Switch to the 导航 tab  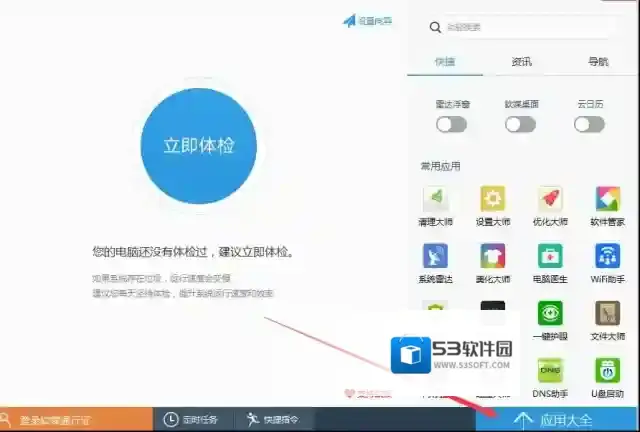[598, 62]
